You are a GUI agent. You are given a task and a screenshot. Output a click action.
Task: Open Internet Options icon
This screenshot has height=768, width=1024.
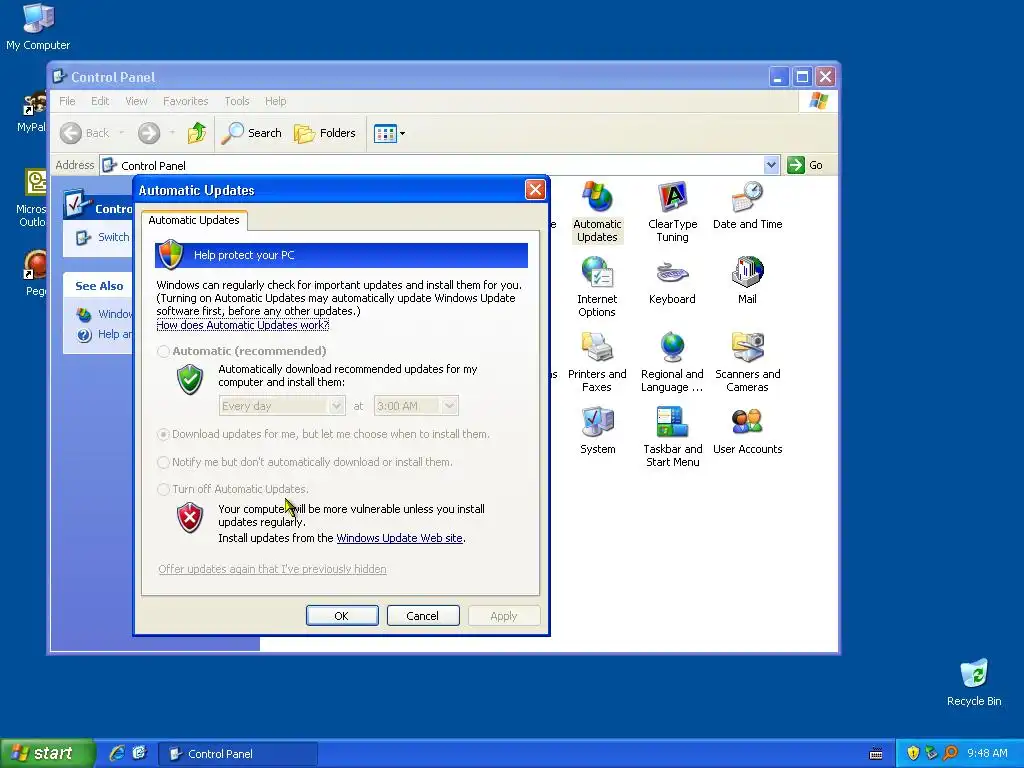point(597,287)
